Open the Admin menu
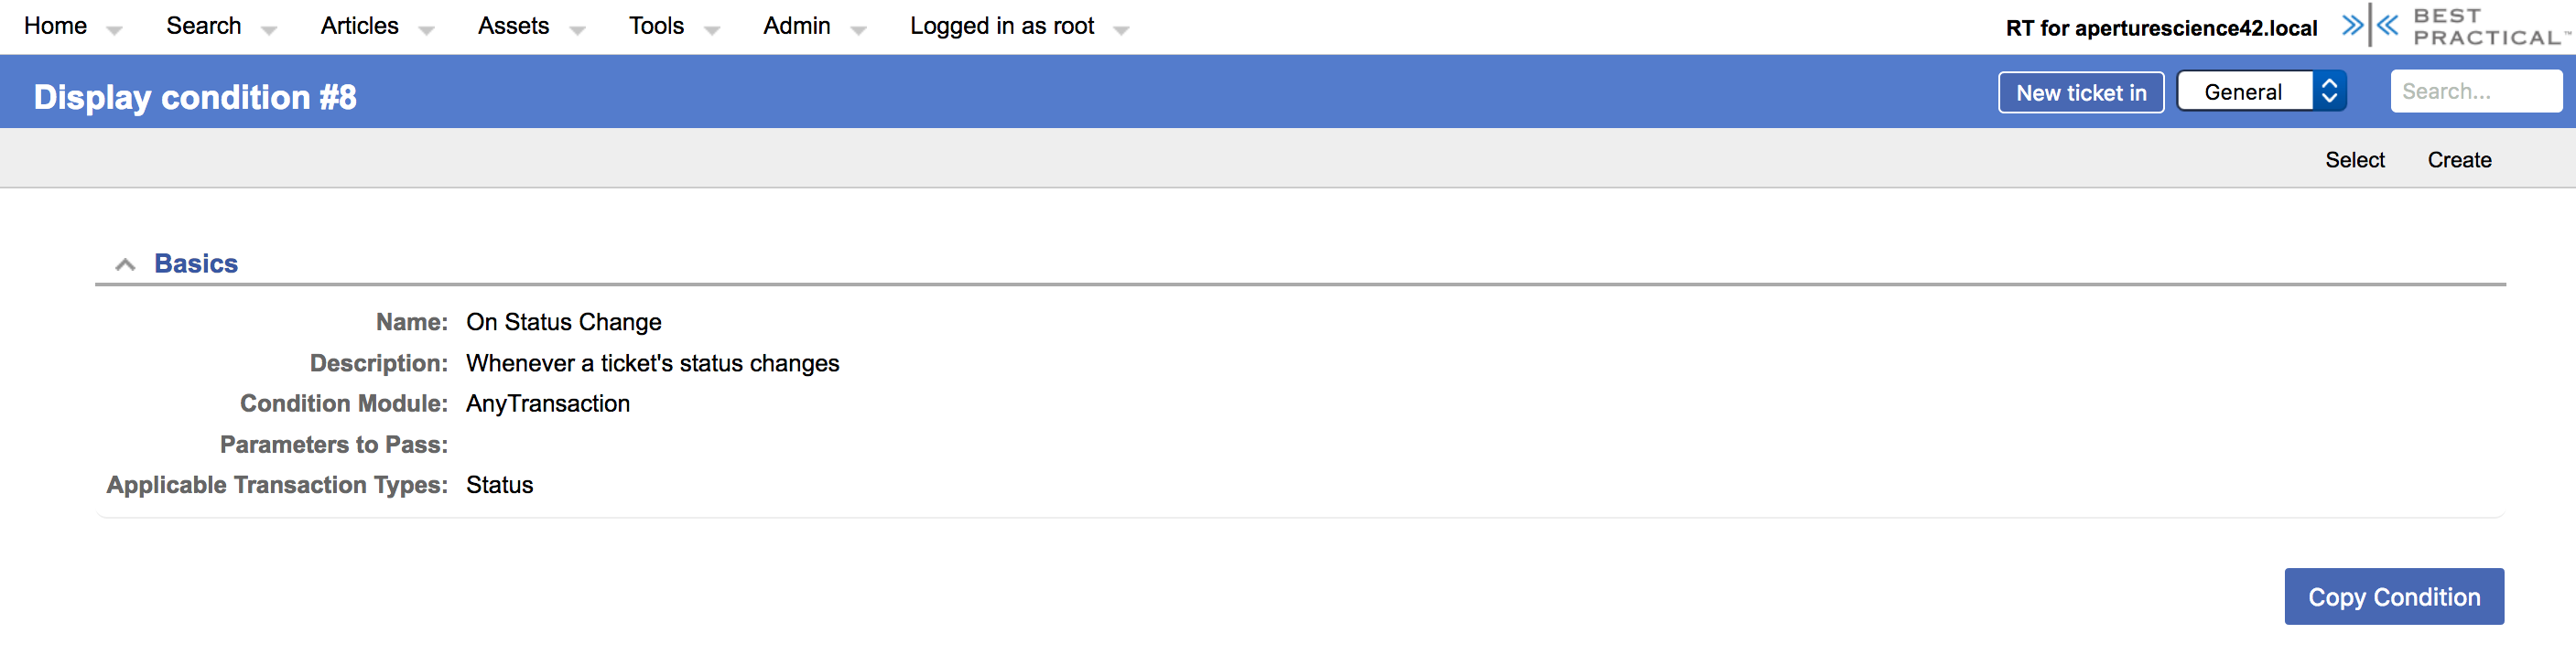Image resolution: width=2576 pixels, height=655 pixels. pyautogui.click(x=796, y=26)
